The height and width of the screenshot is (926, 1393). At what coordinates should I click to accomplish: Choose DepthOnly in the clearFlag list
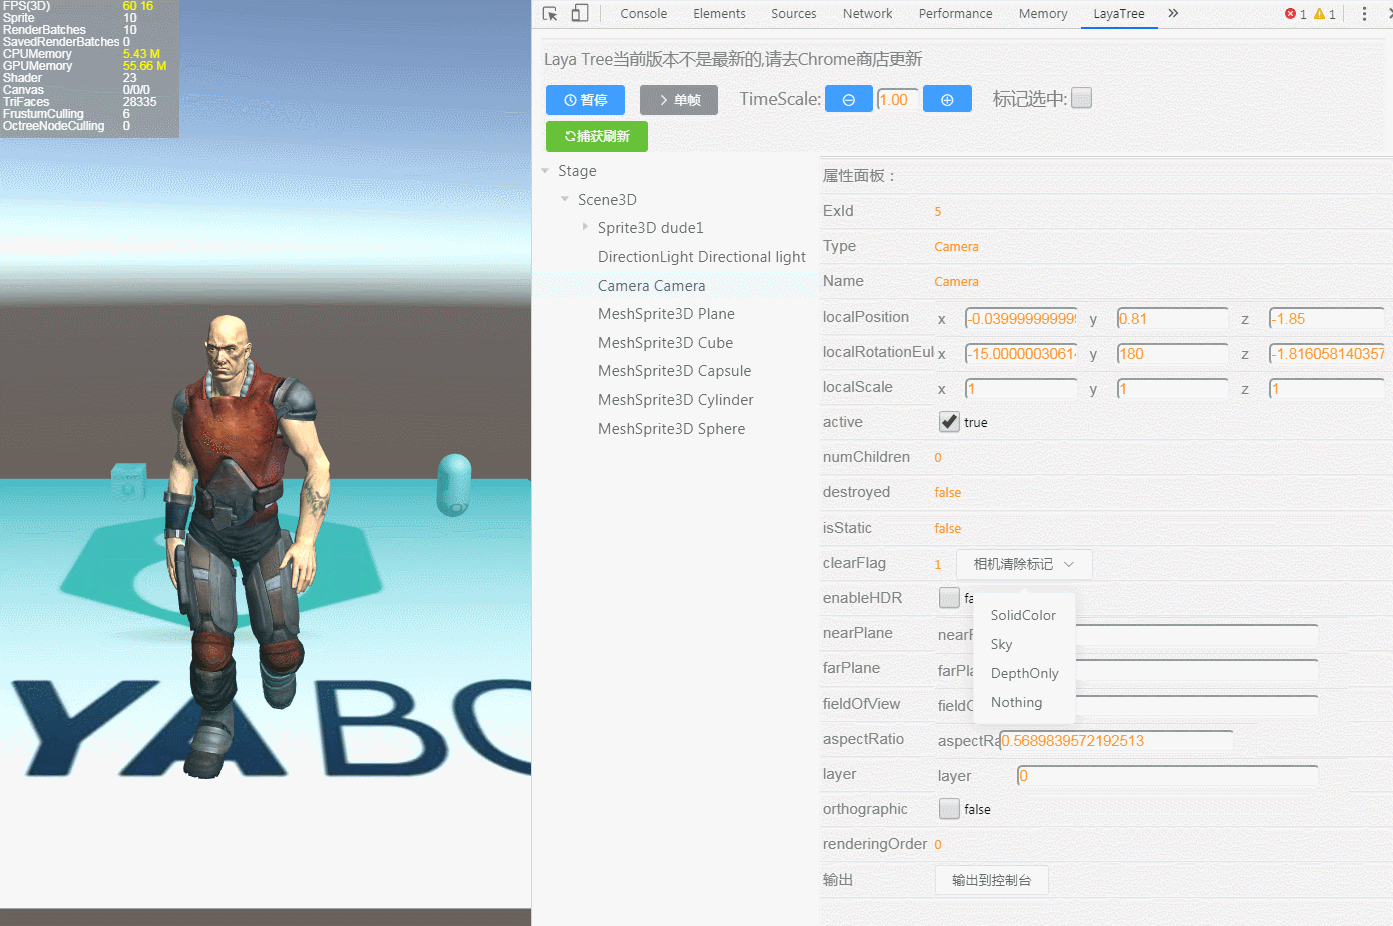coord(1024,673)
